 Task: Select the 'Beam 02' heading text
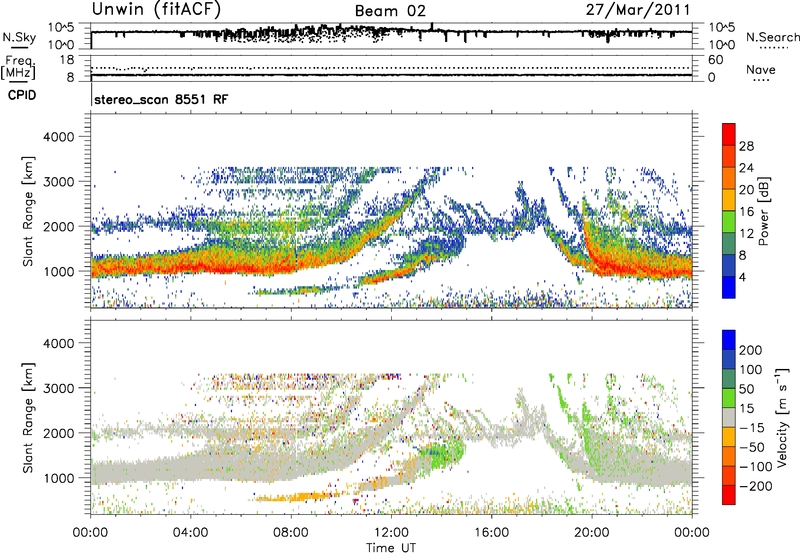click(x=390, y=11)
